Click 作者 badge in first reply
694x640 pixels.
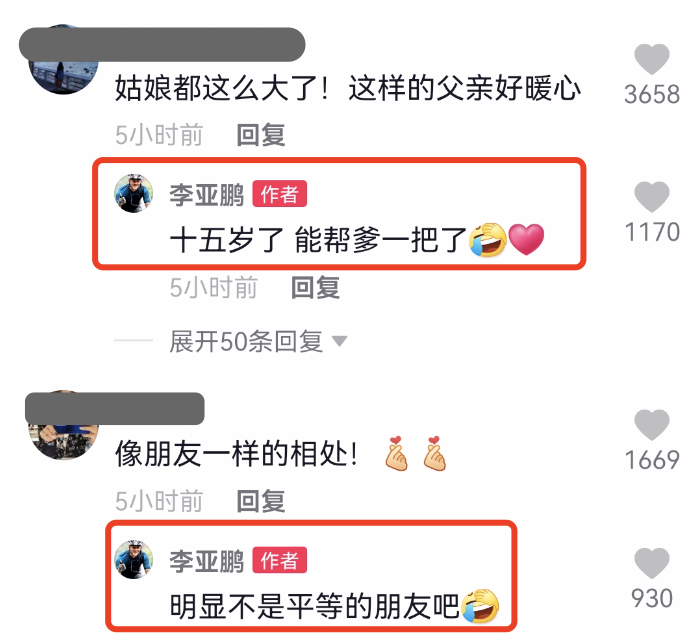[x=279, y=194]
